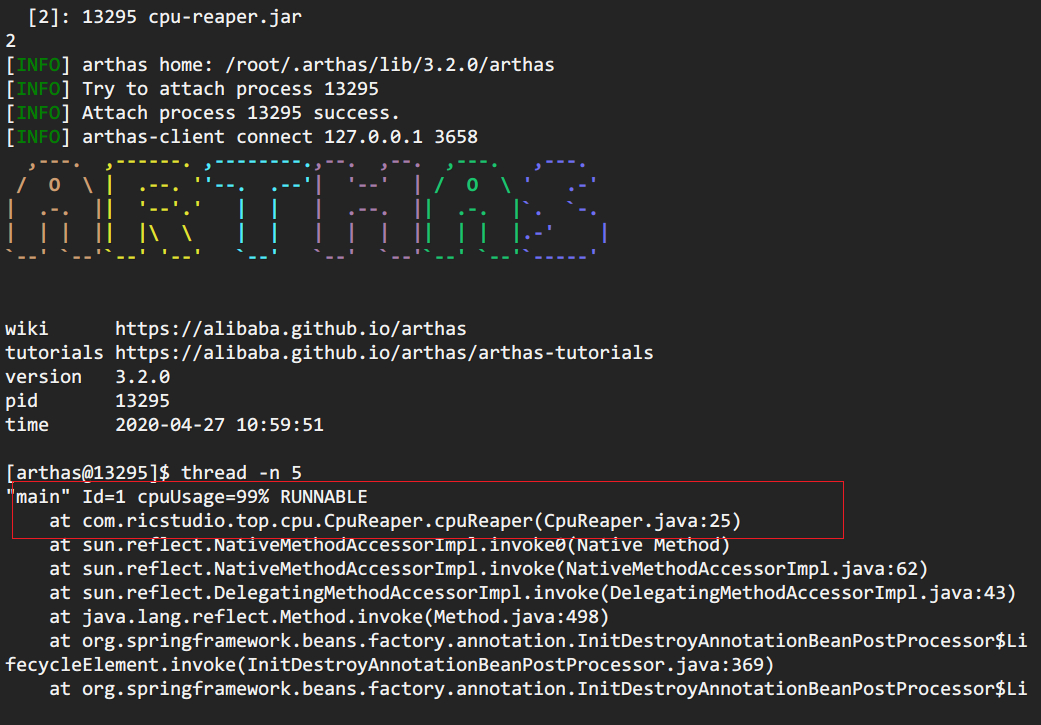Click "Attach process 13295 success." message
The width and height of the screenshot is (1041, 725).
[241, 113]
